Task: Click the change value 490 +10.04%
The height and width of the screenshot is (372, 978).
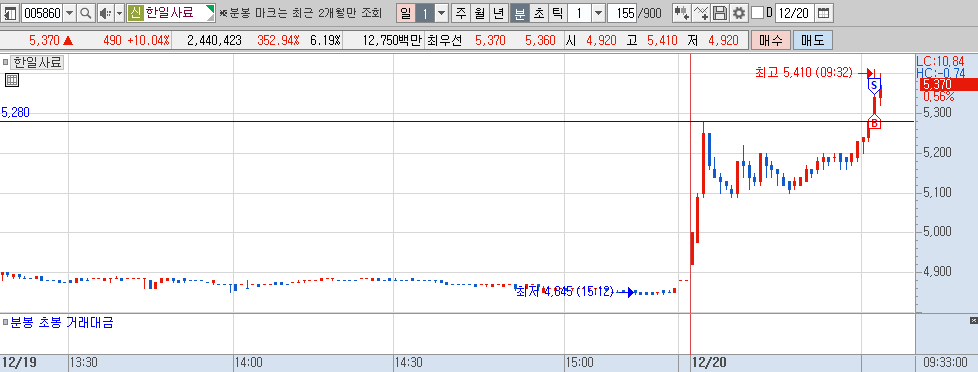Action: 137,41
